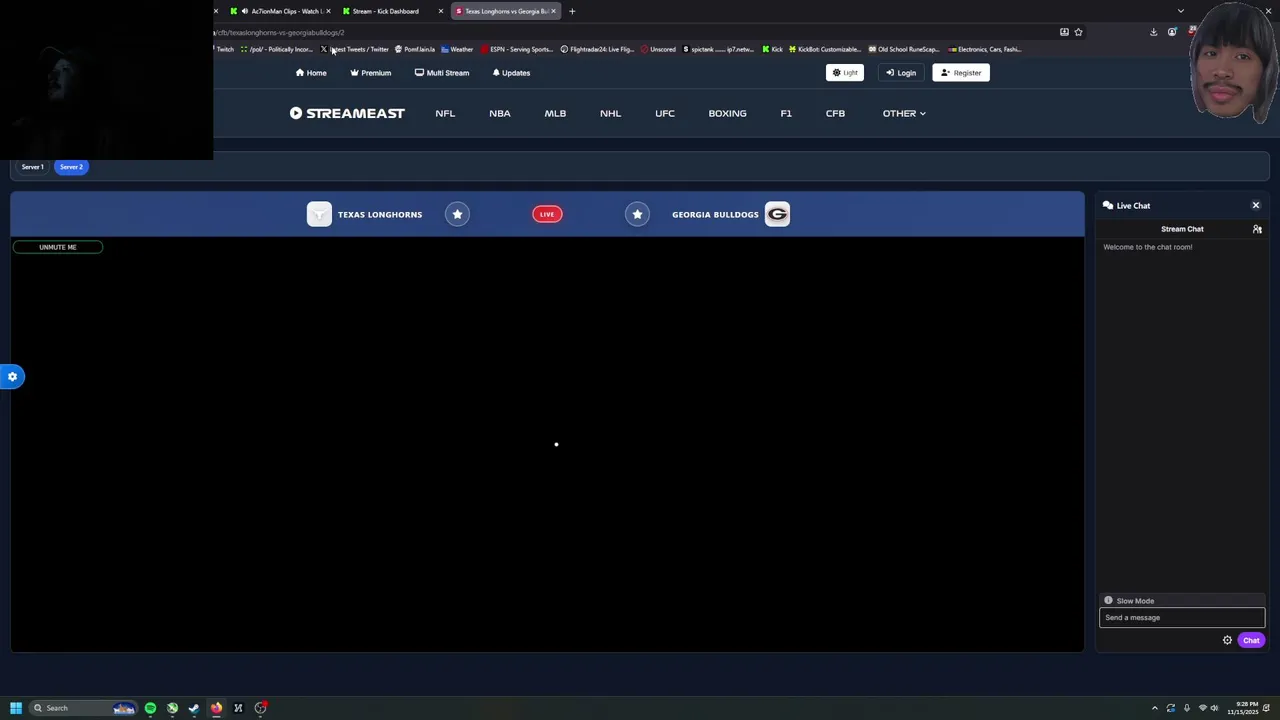Open browser downloads icon
Viewport: 1280px width, 720px height.
tap(1154, 32)
